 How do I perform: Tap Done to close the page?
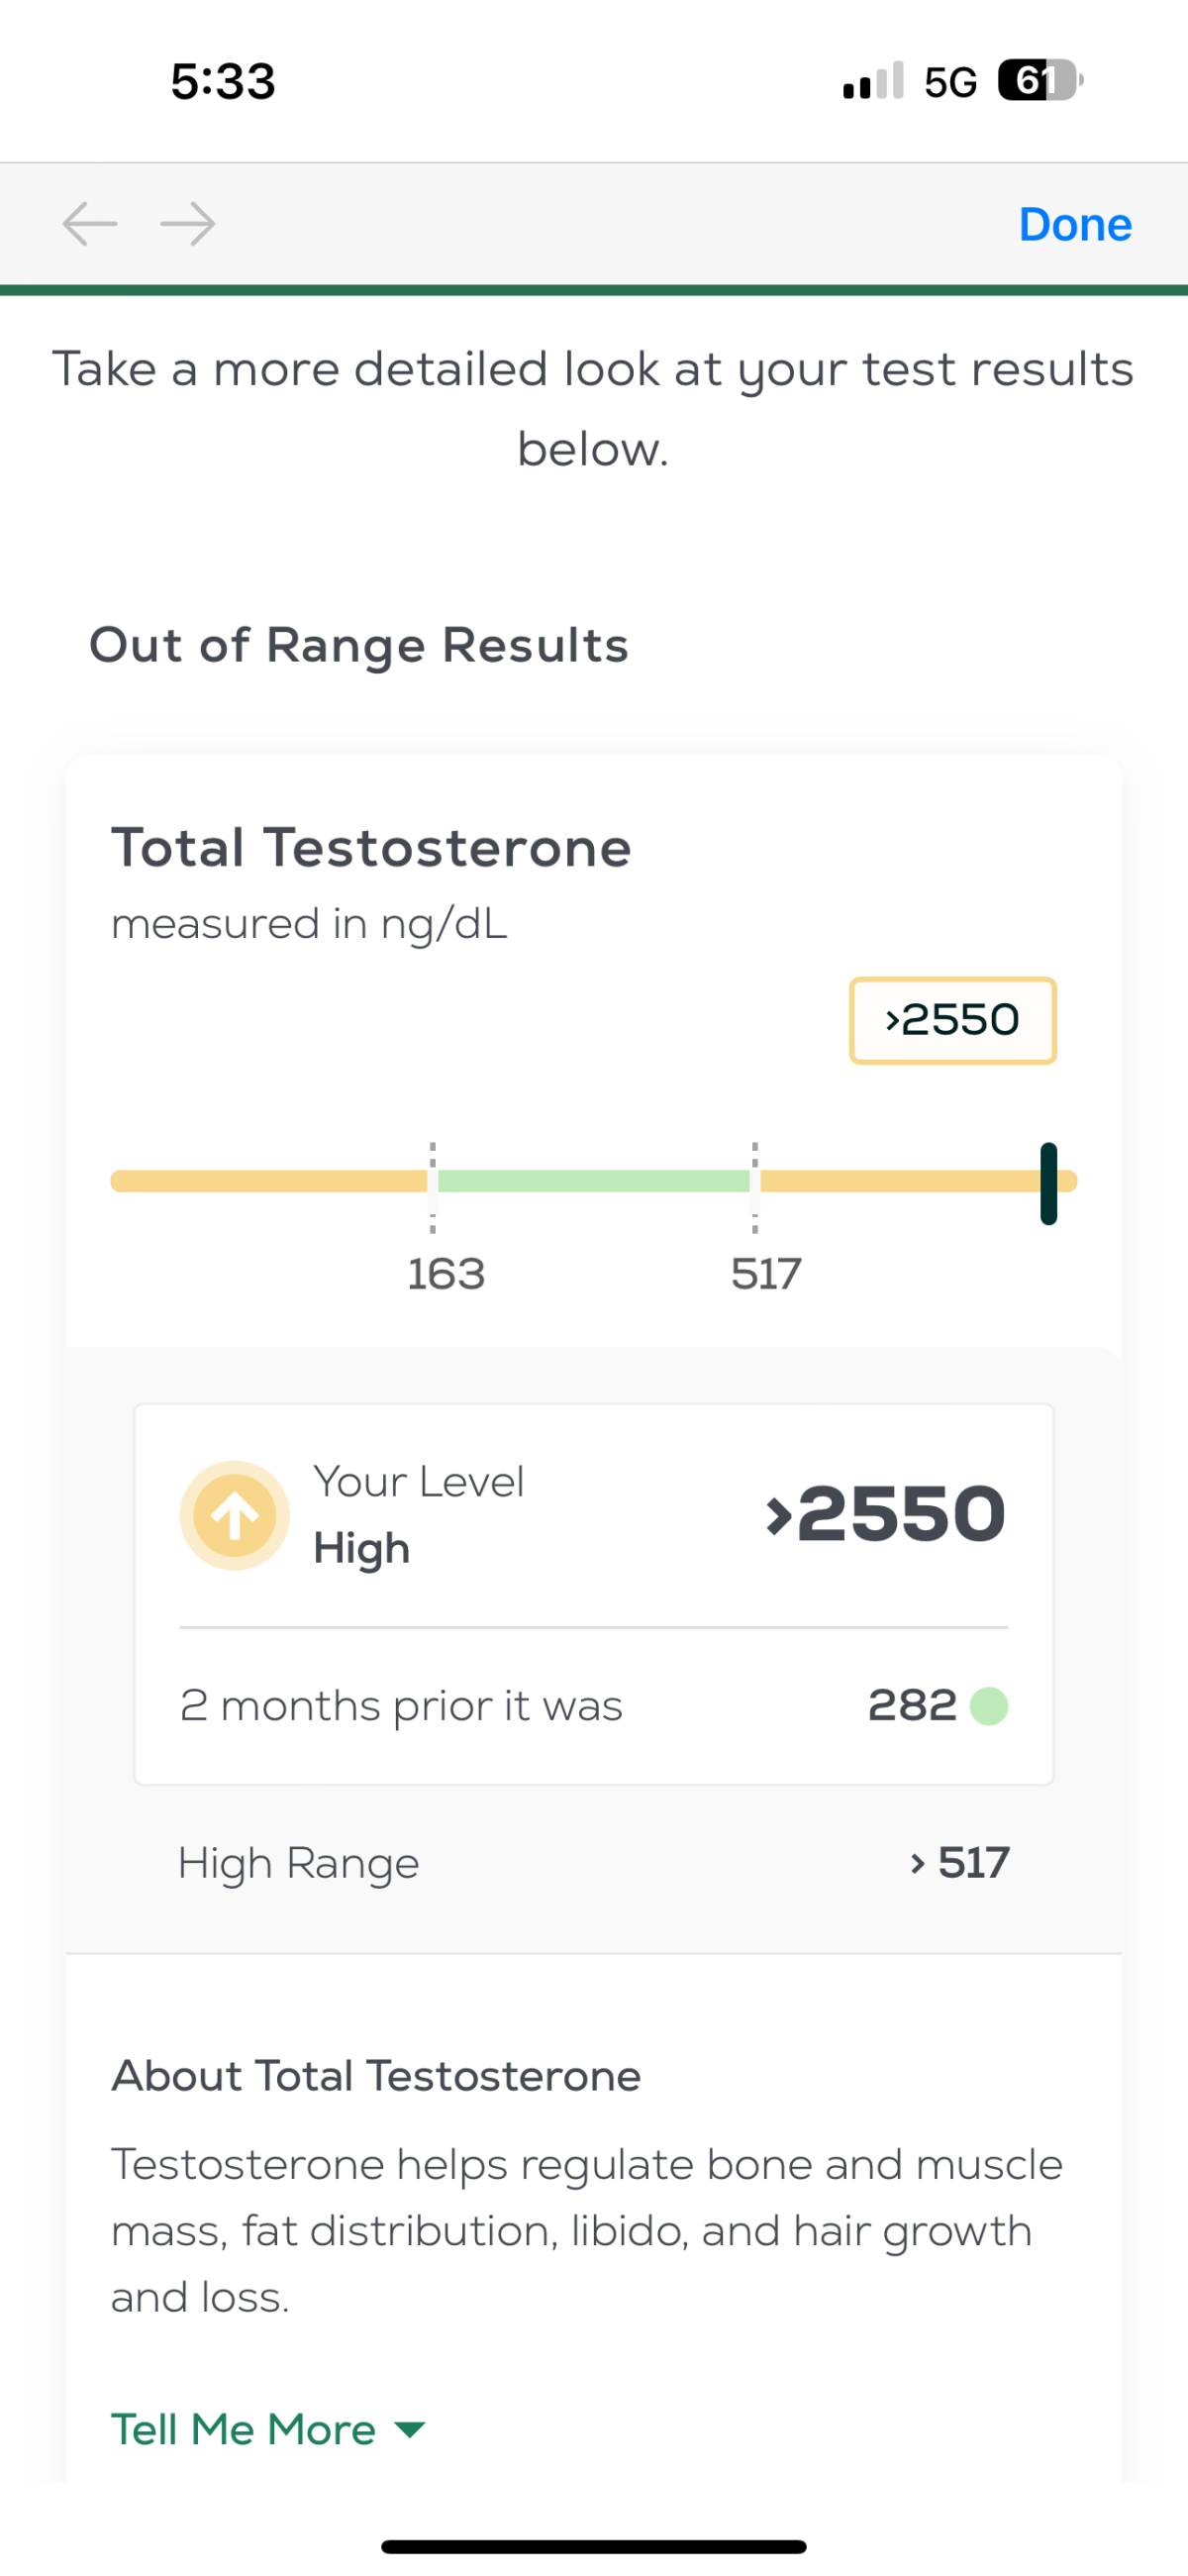pyautogui.click(x=1075, y=224)
